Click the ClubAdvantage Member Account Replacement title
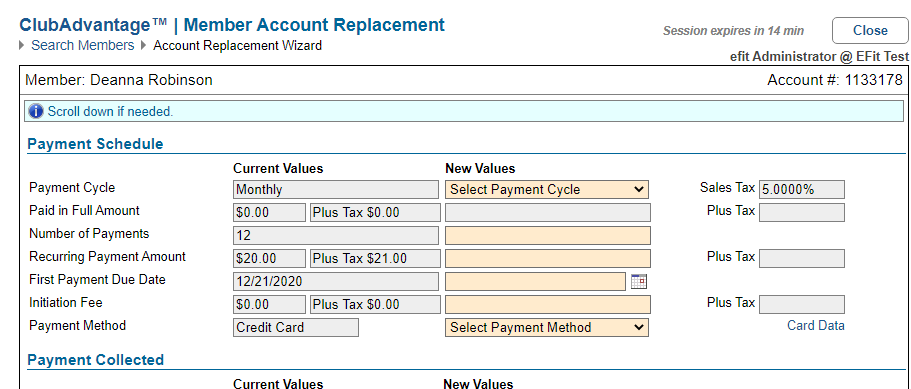This screenshot has width=911, height=389. tap(232, 25)
